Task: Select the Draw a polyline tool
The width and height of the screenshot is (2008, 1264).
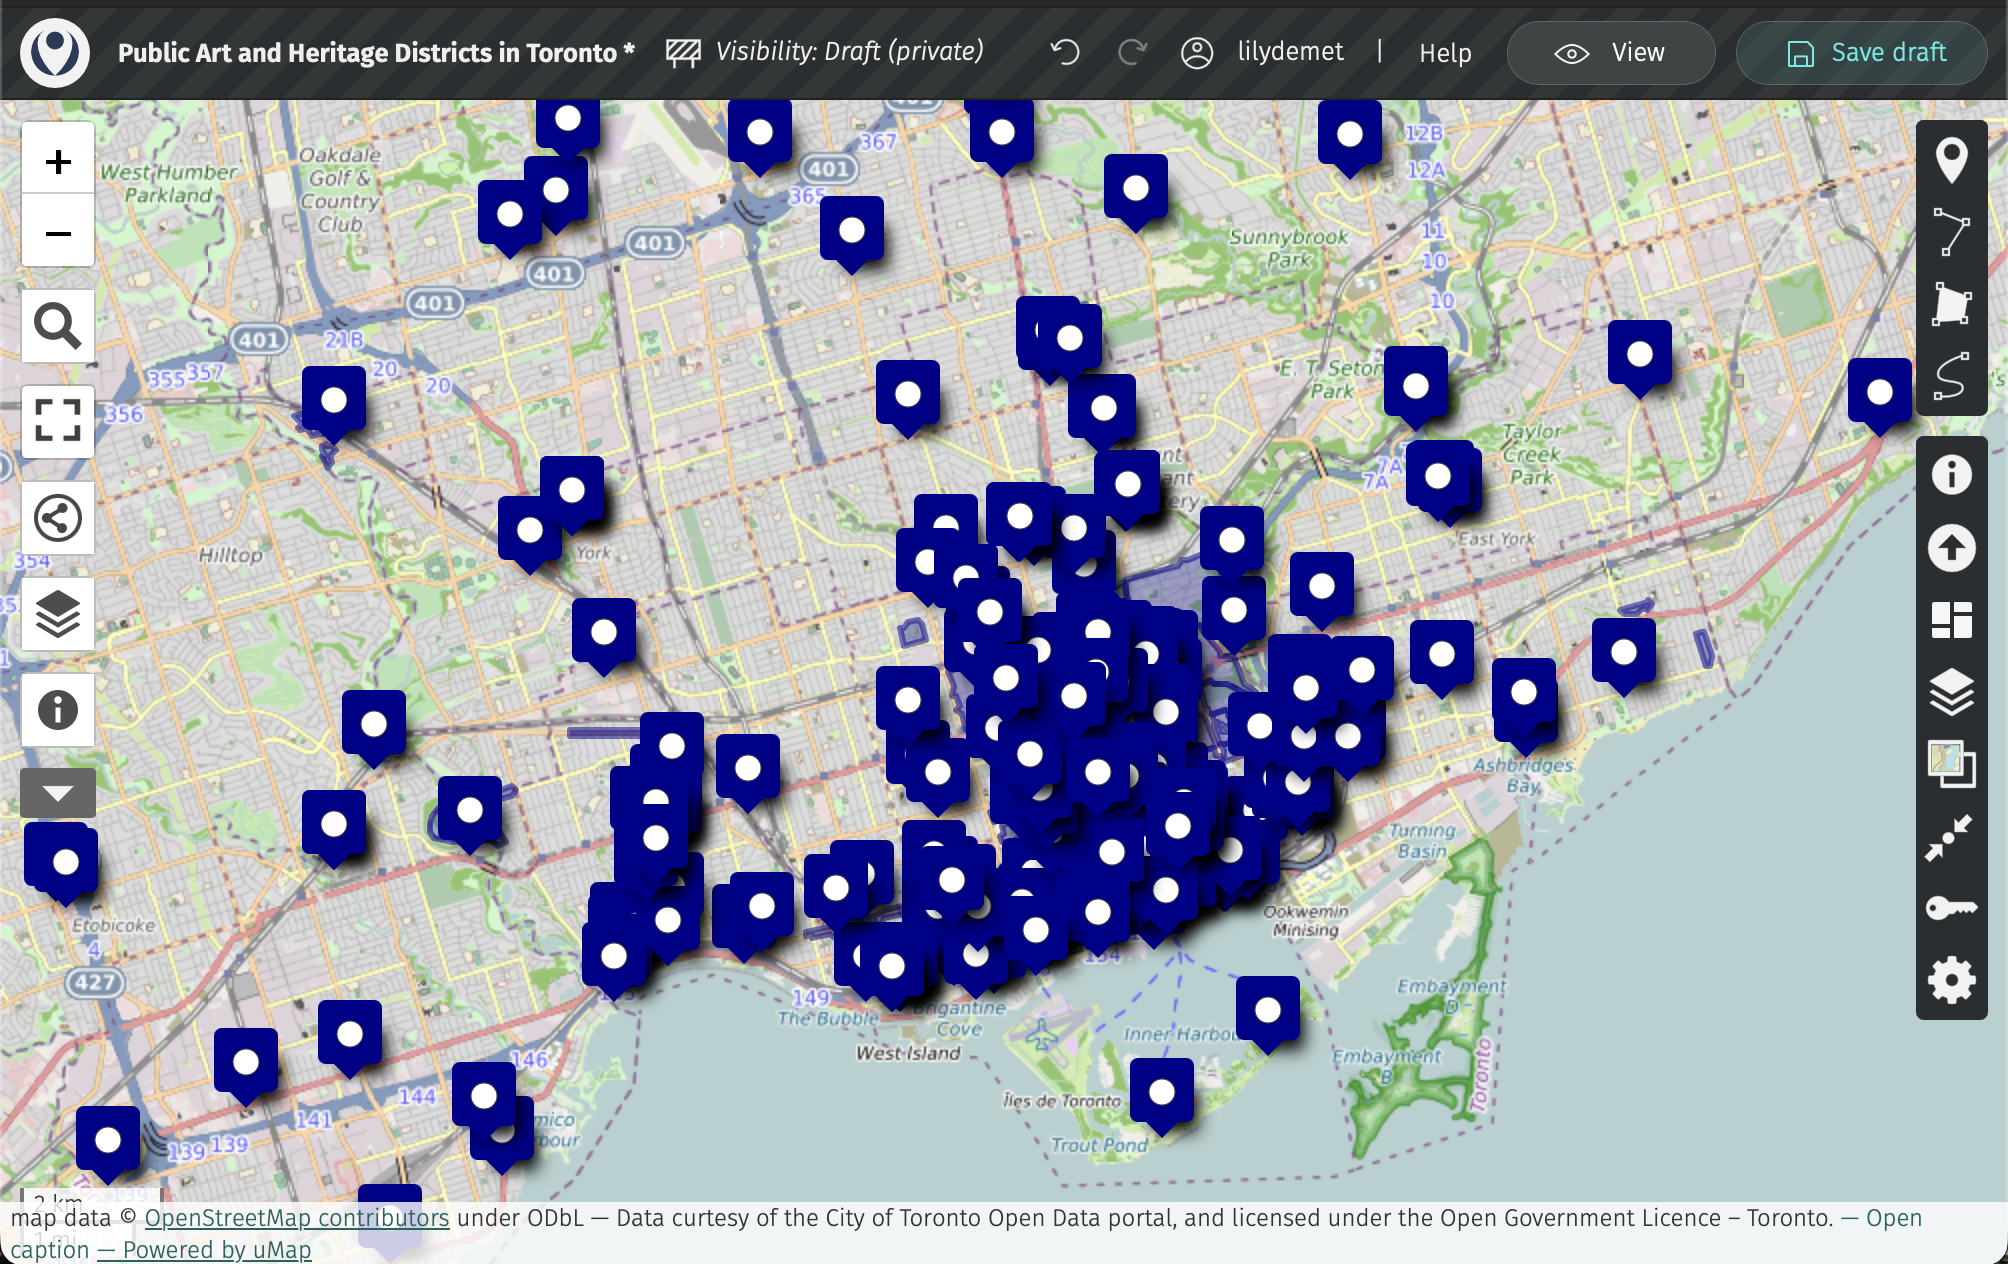Action: pyautogui.click(x=1951, y=232)
